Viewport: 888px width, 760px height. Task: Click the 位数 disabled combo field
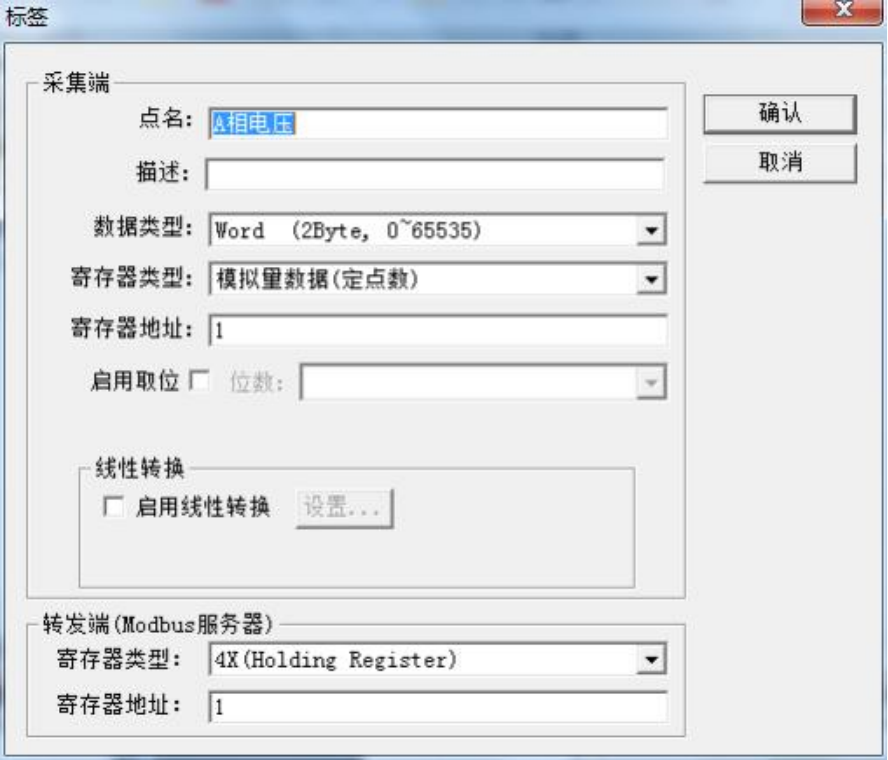[x=483, y=382]
